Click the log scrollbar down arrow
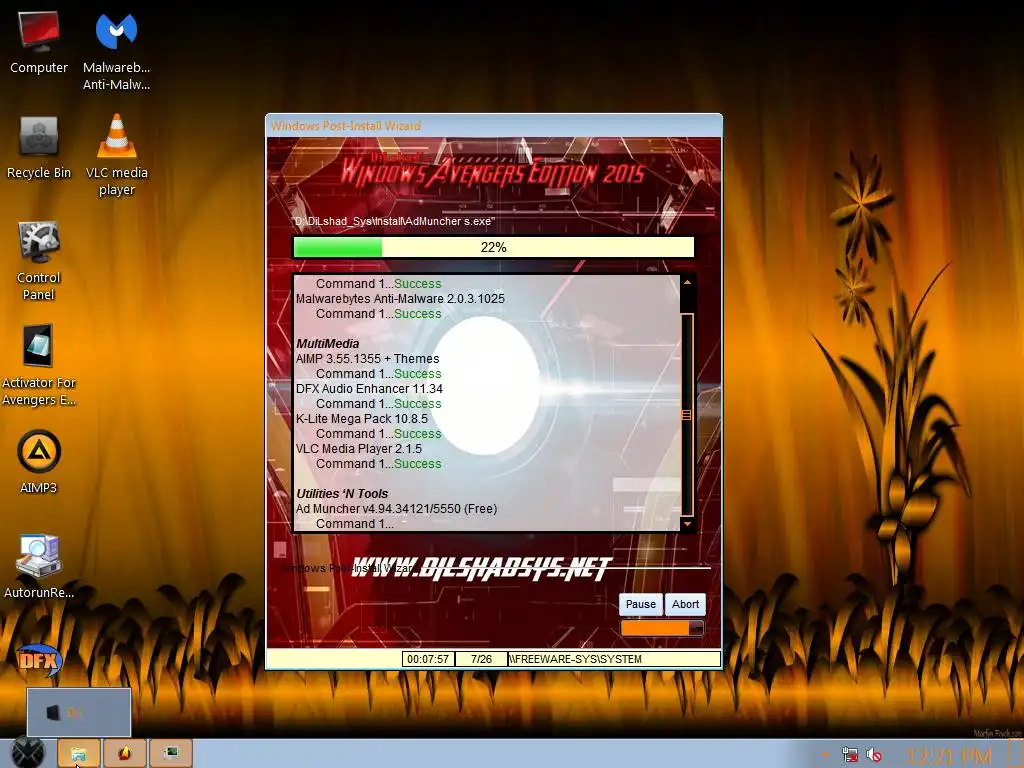Screen dimensions: 1024x768 point(687,524)
